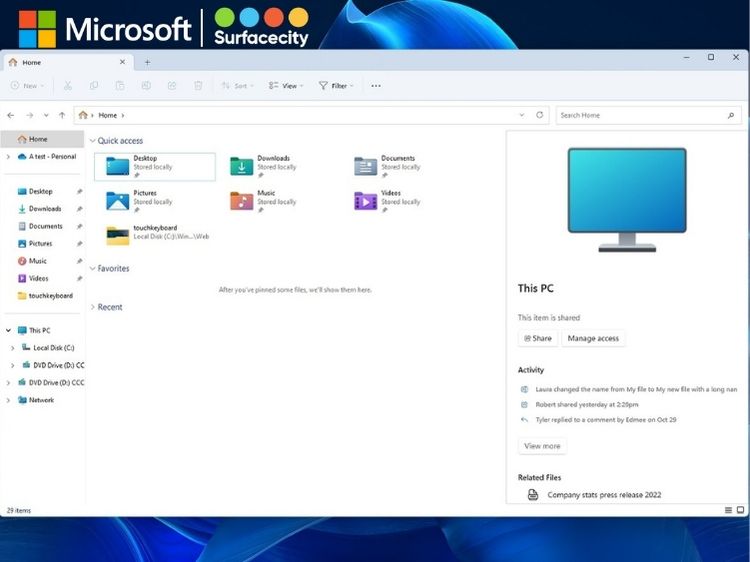This screenshot has width=750, height=562.
Task: Click the View more activity button
Action: pyautogui.click(x=542, y=446)
